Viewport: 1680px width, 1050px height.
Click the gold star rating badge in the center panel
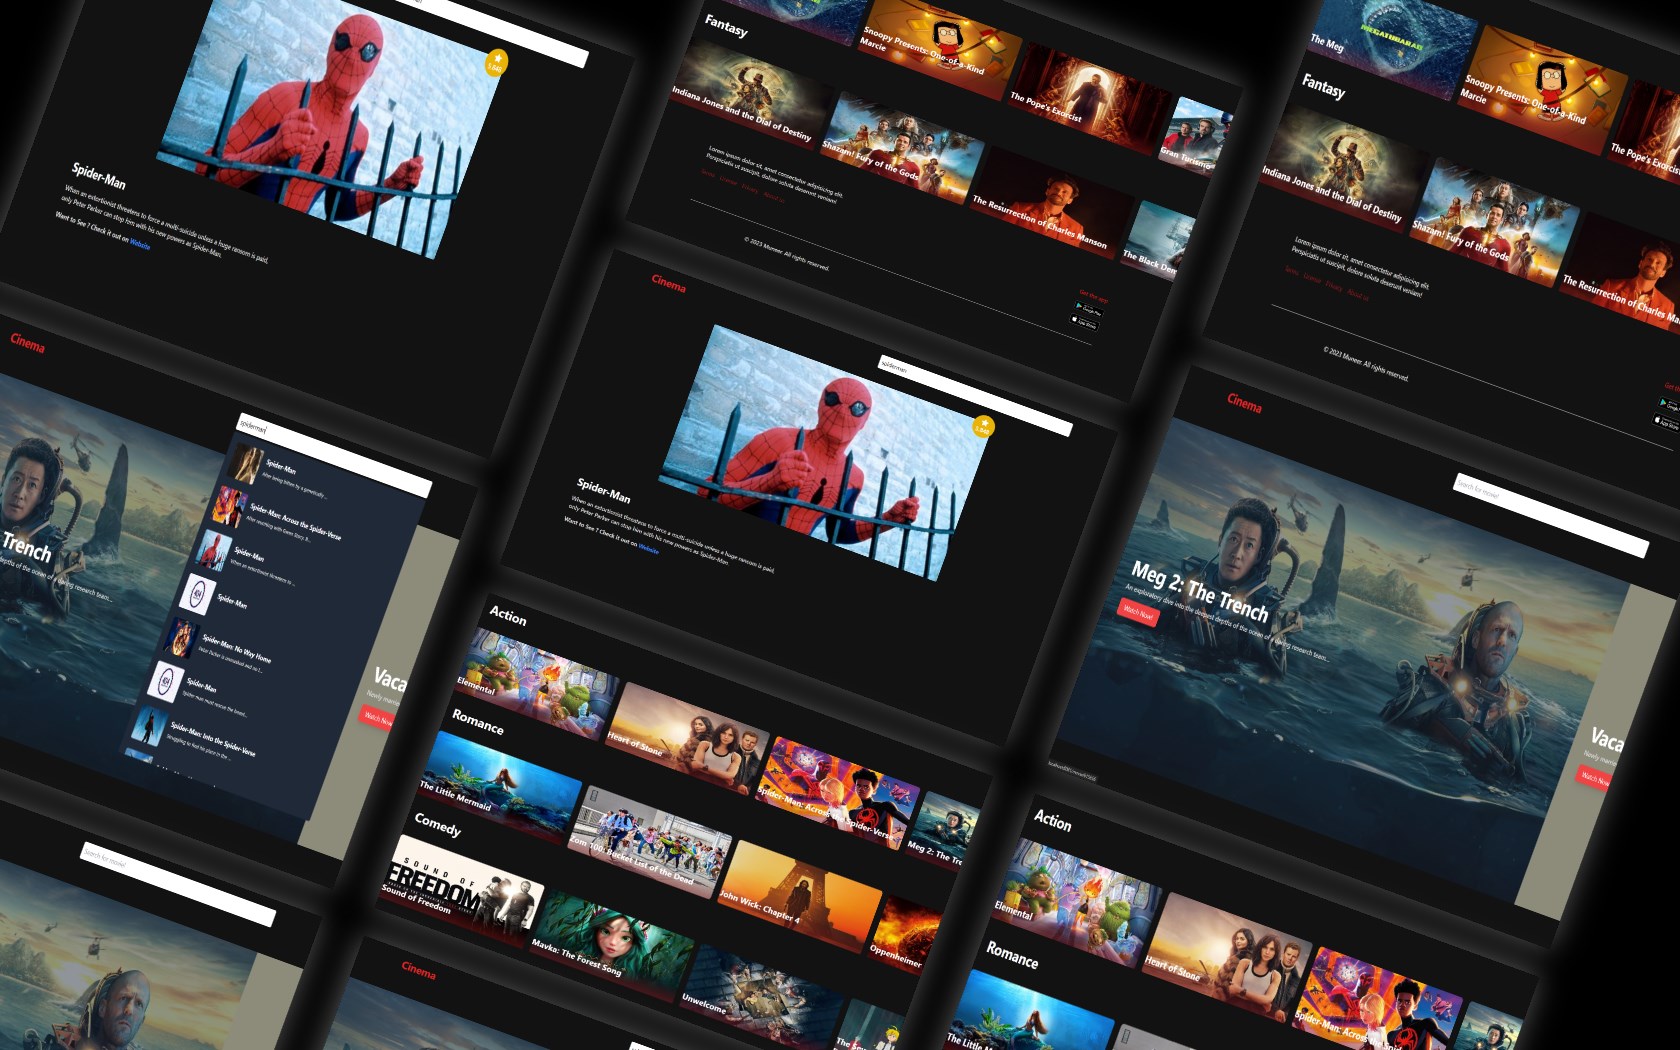click(983, 425)
